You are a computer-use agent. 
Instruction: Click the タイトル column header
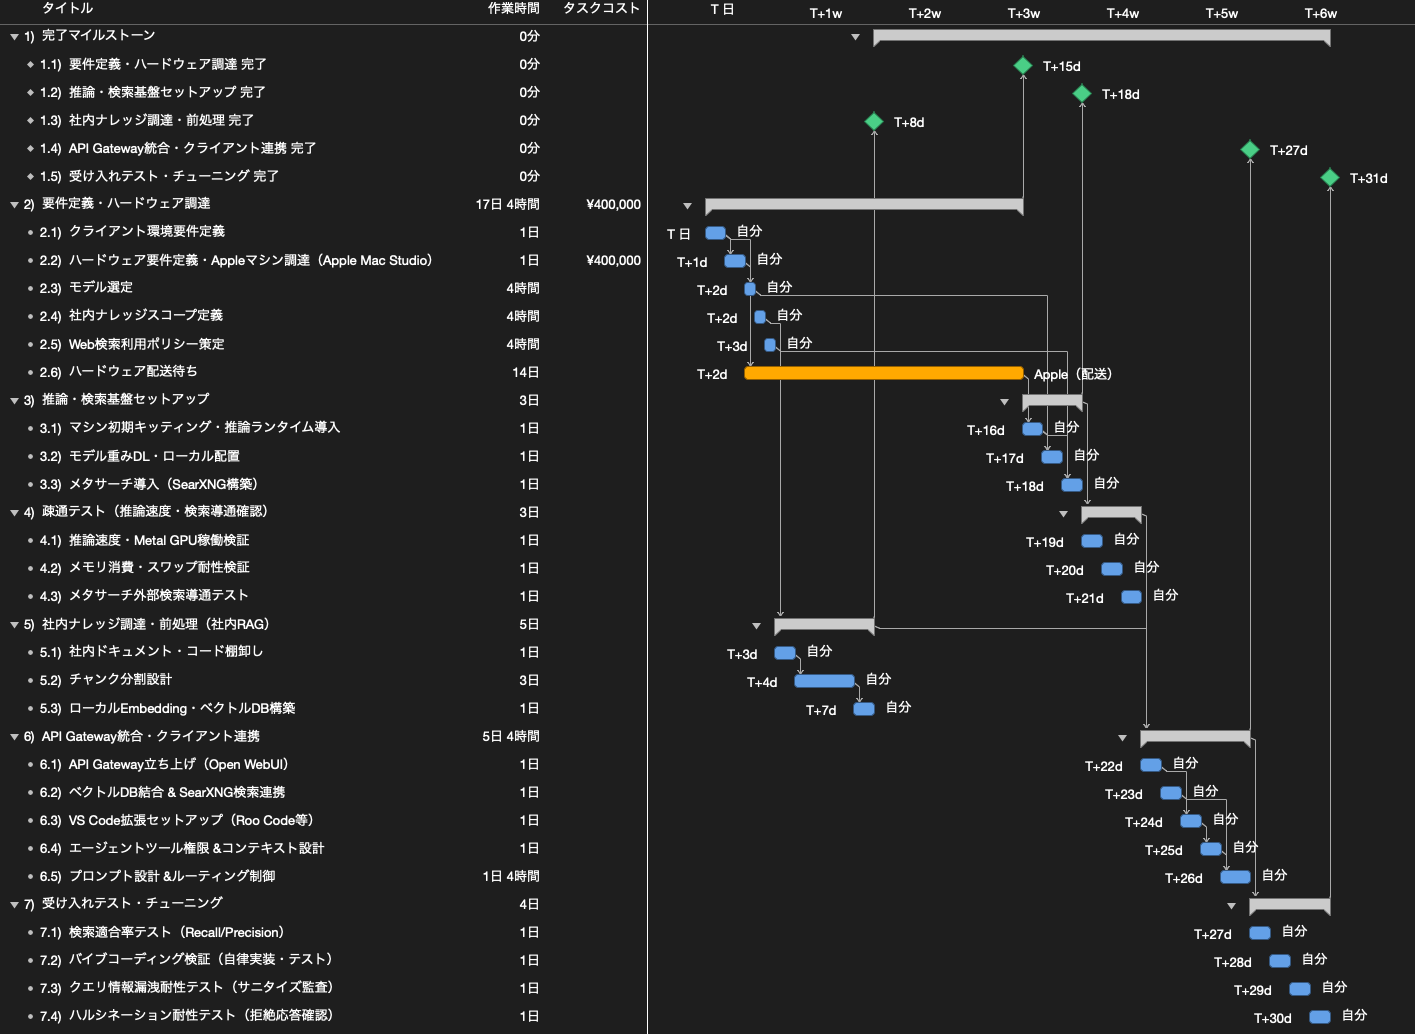(68, 8)
